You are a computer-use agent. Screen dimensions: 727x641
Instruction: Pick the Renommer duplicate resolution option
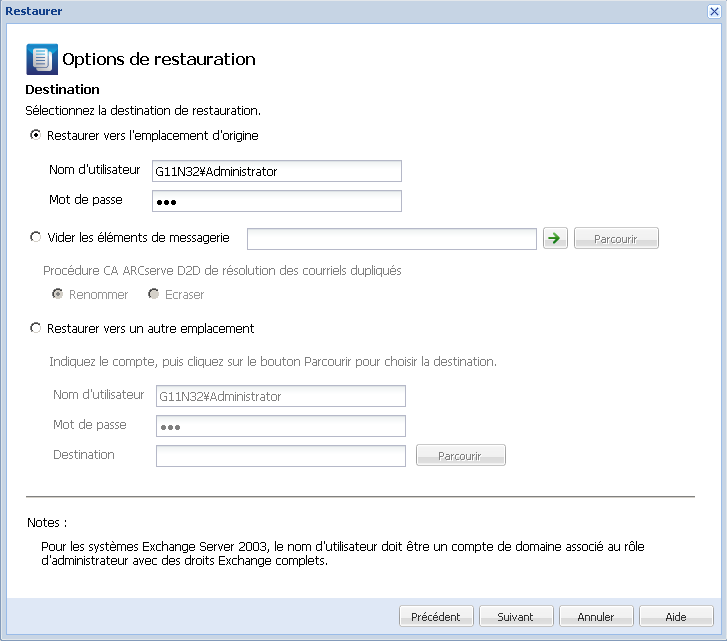[x=59, y=294]
